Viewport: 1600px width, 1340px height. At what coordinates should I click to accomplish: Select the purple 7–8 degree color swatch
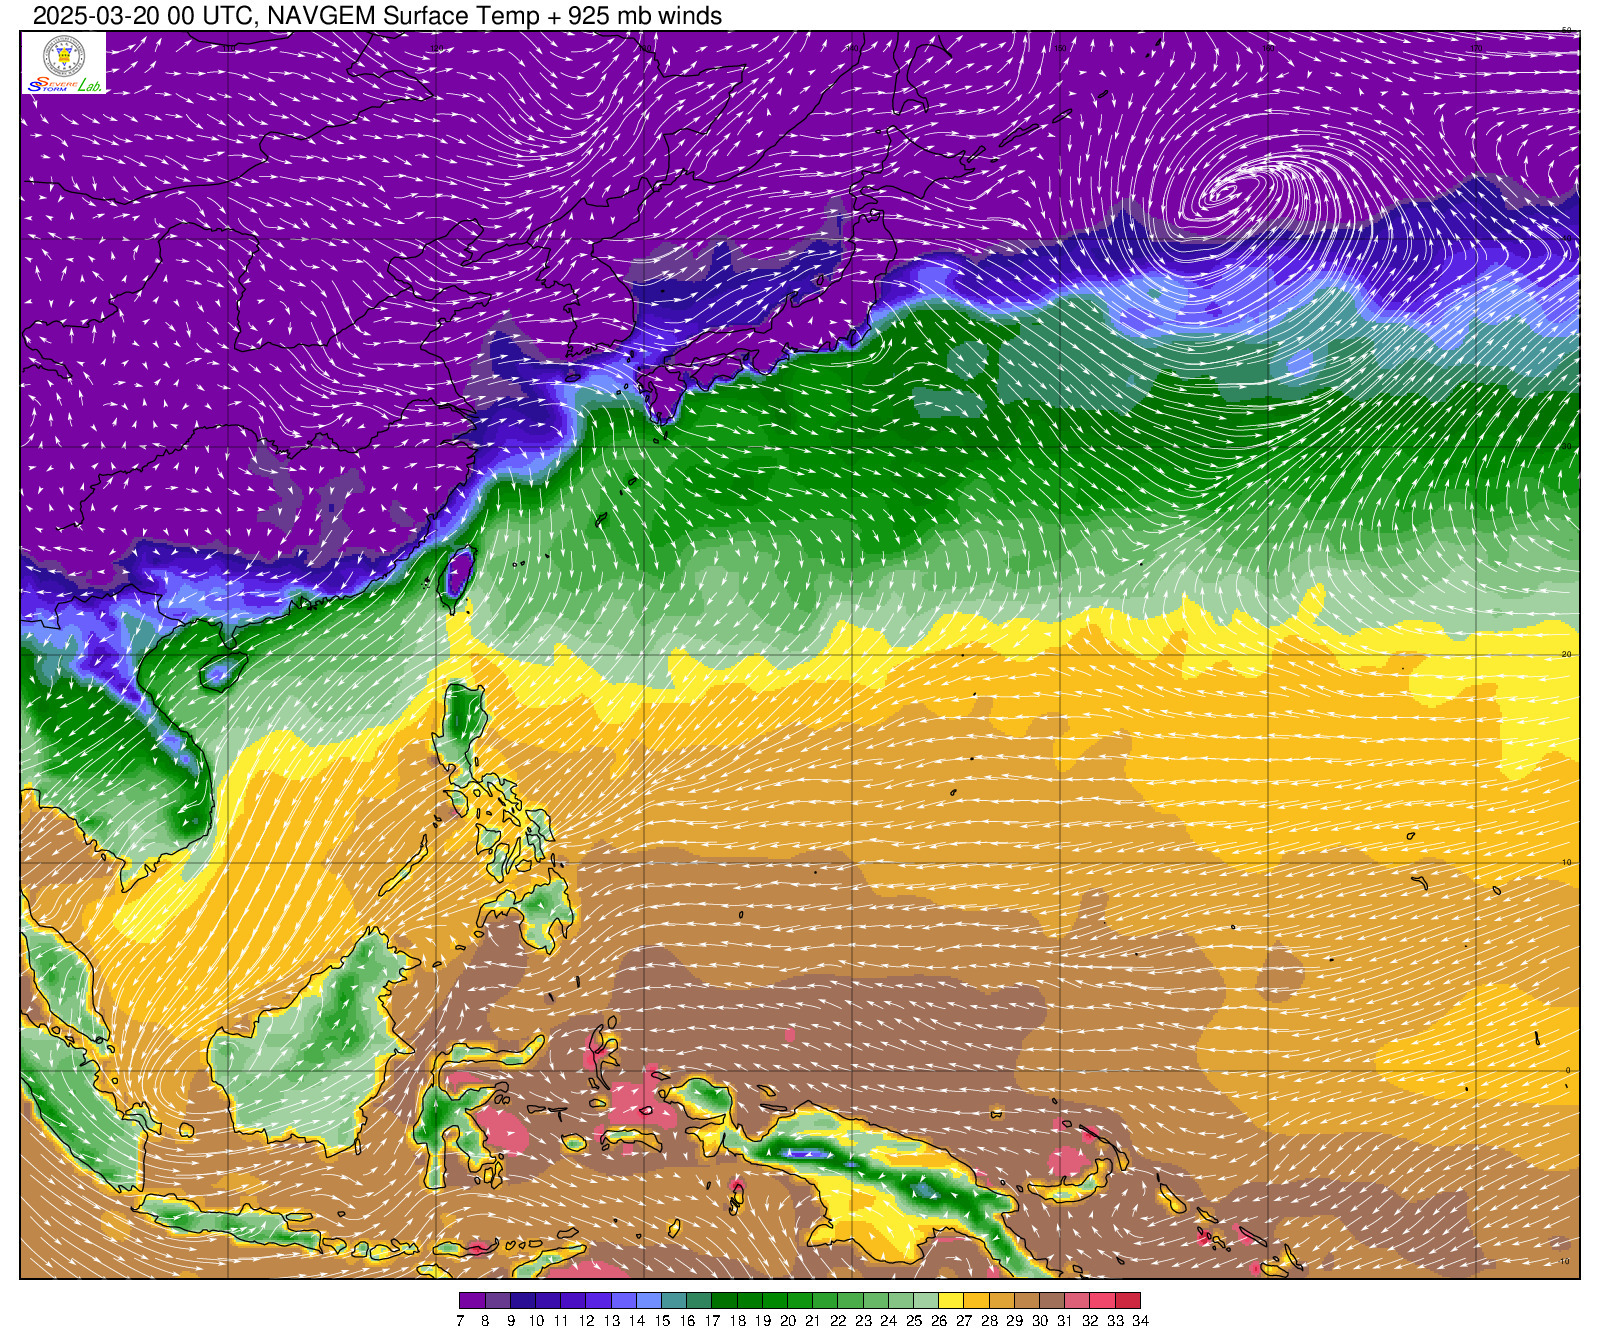click(x=472, y=1300)
